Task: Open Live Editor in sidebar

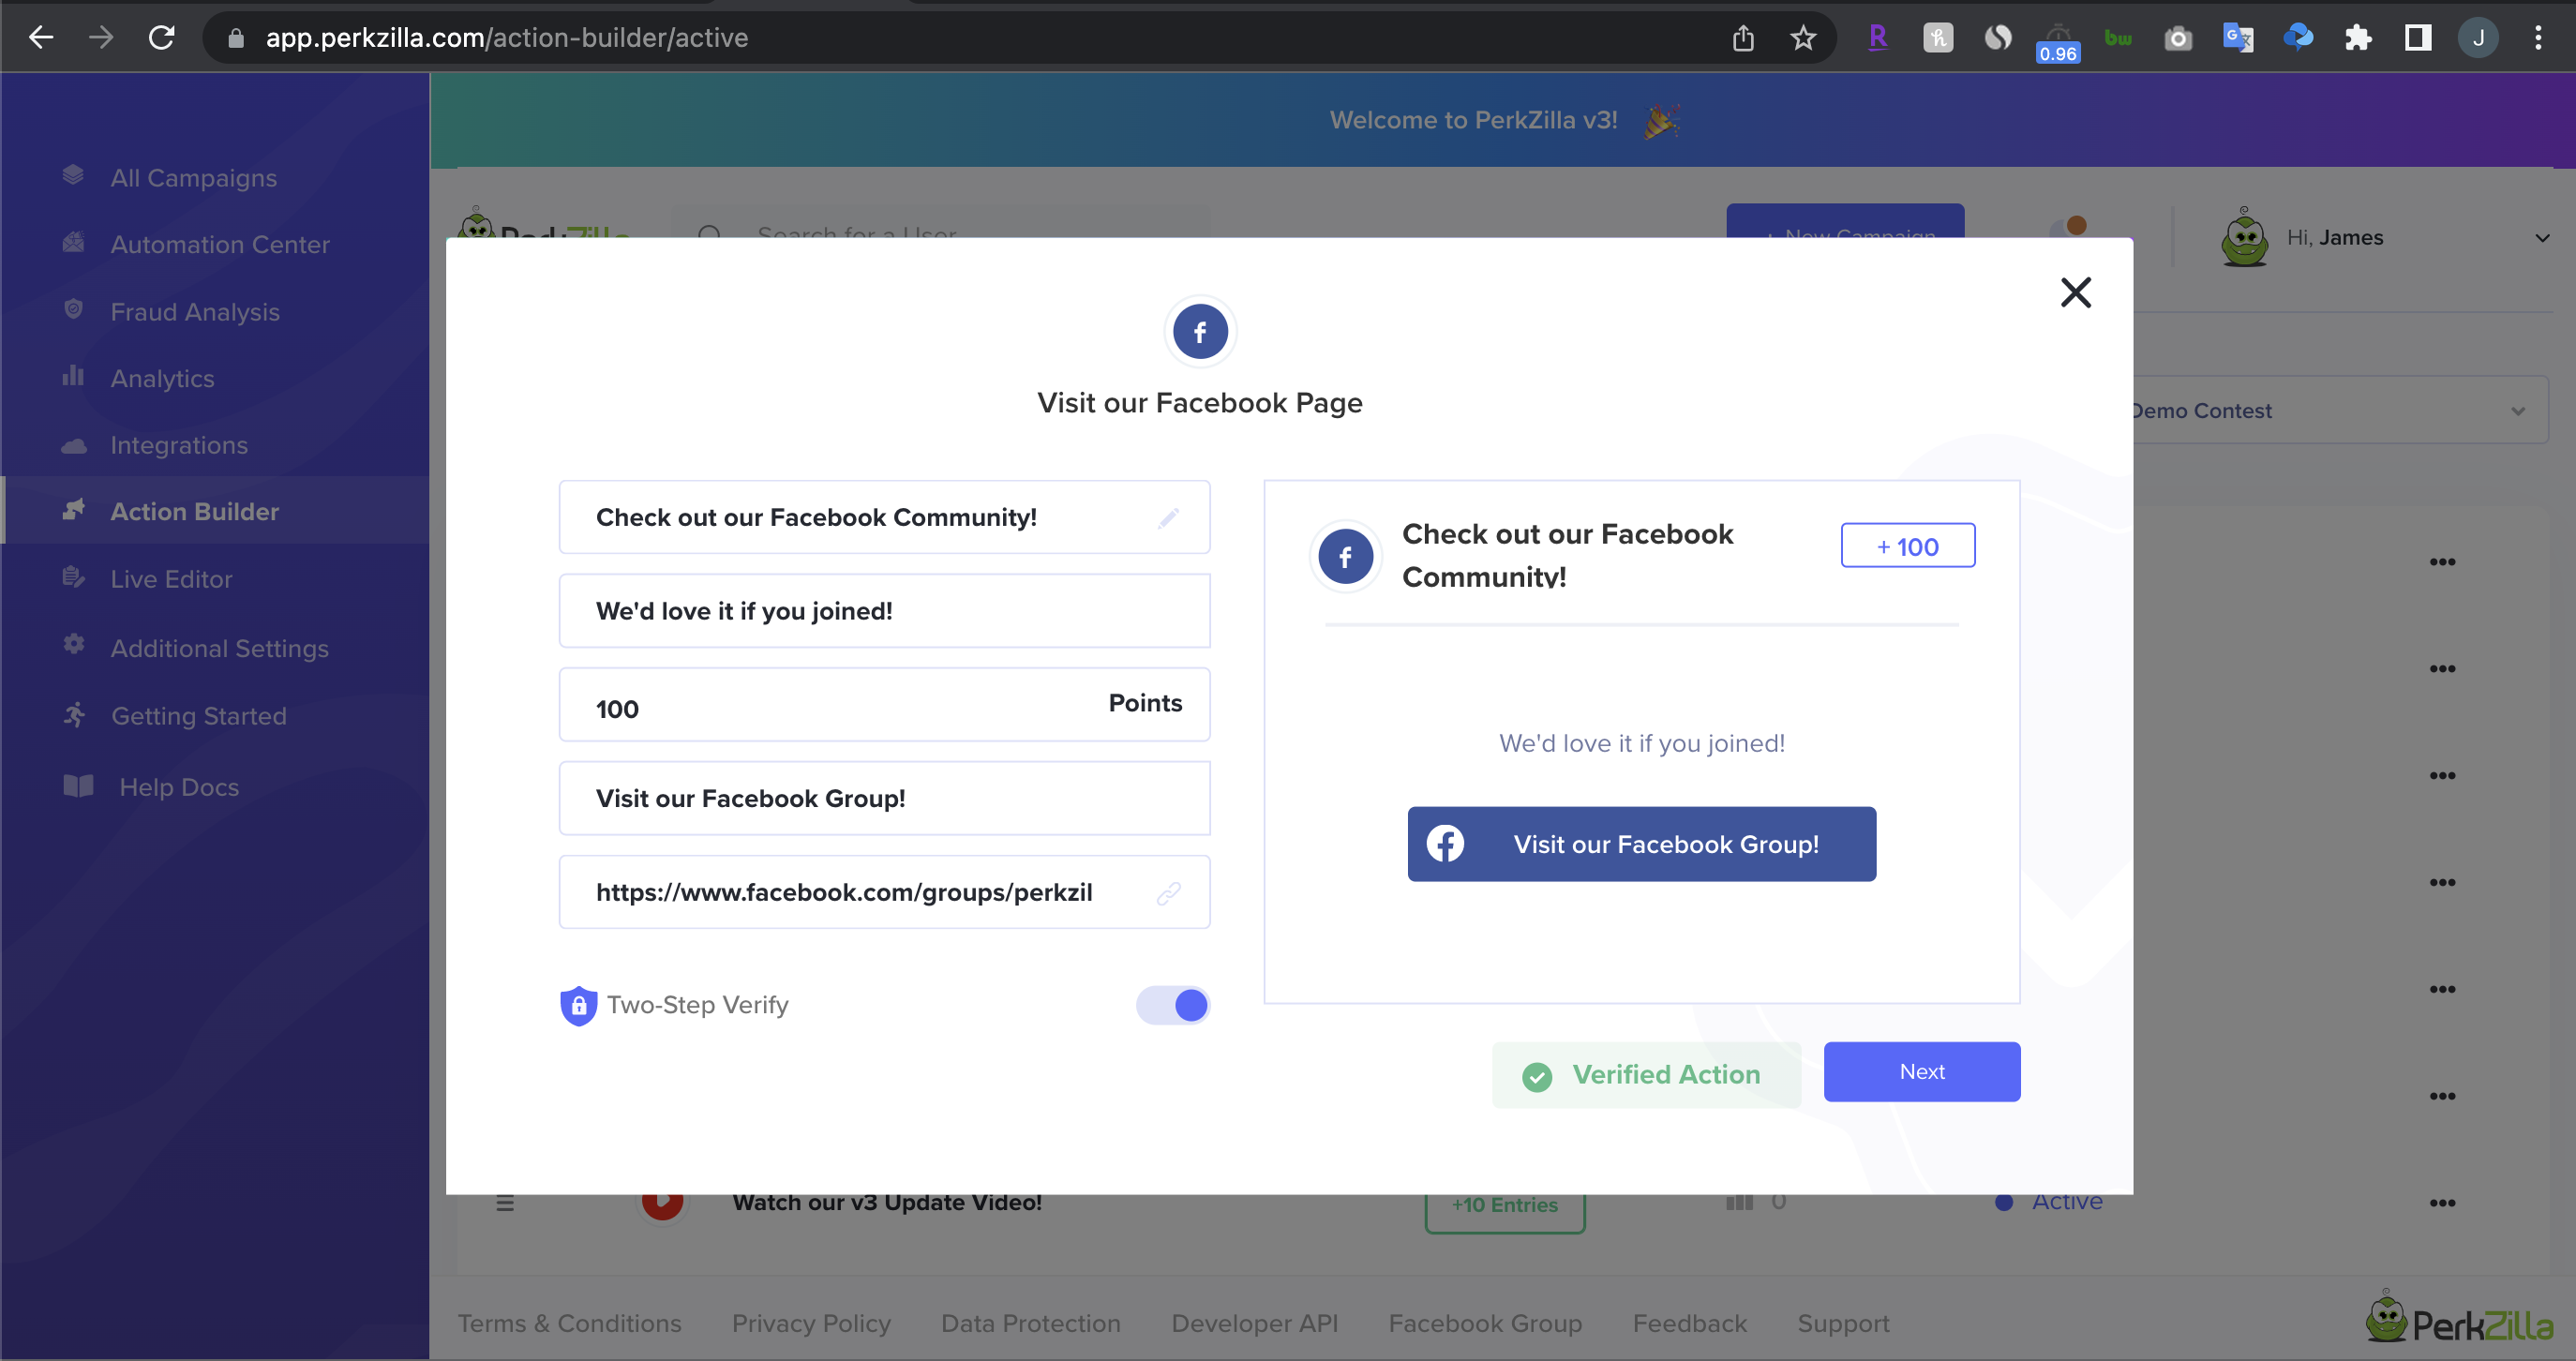Action: 171,579
